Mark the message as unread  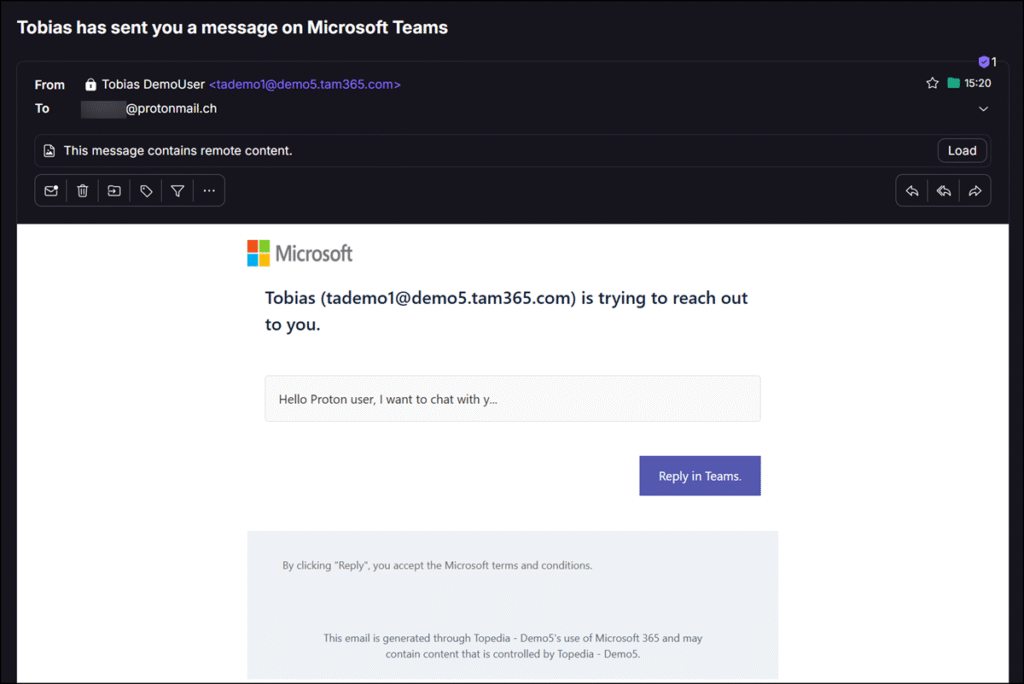tap(50, 190)
